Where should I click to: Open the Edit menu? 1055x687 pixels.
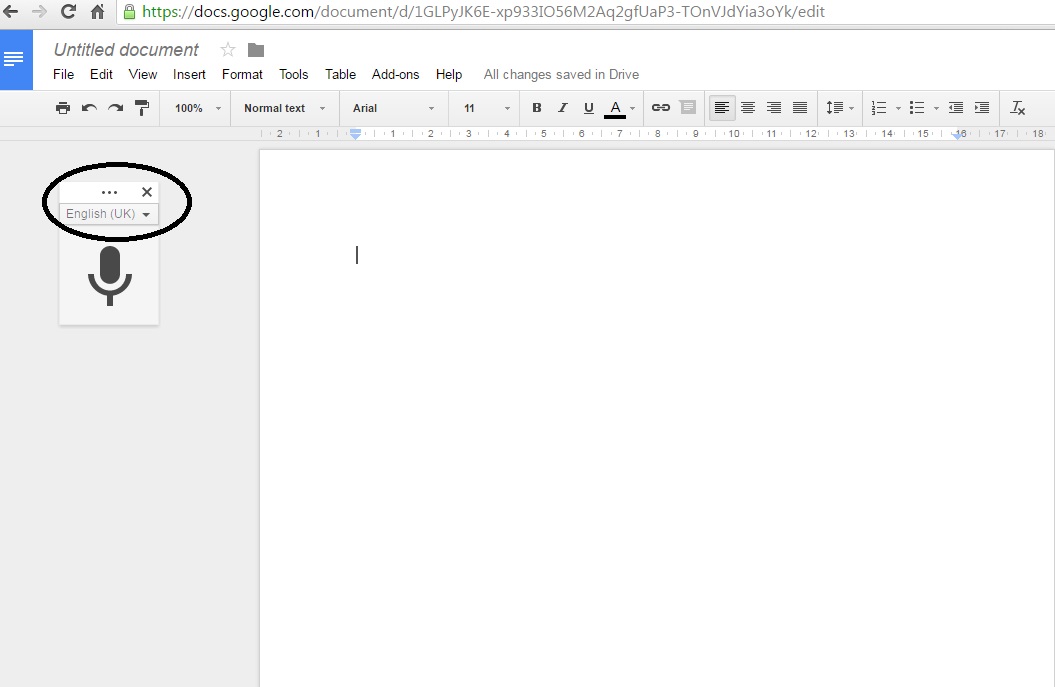[101, 74]
